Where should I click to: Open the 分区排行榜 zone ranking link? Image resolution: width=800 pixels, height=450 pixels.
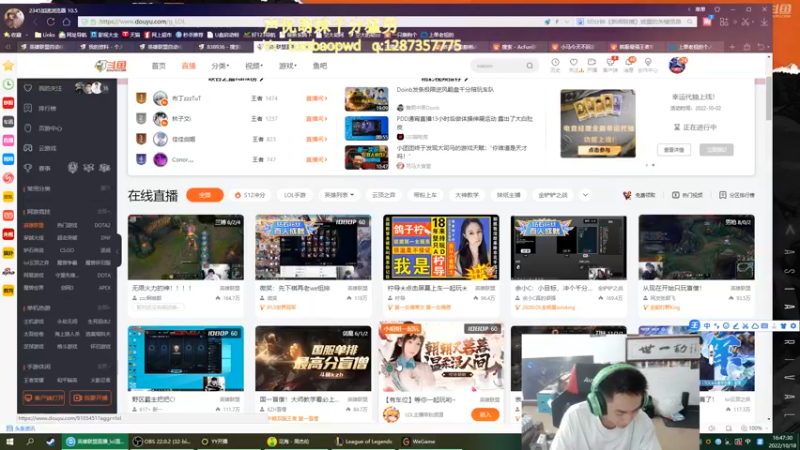[x=736, y=195]
